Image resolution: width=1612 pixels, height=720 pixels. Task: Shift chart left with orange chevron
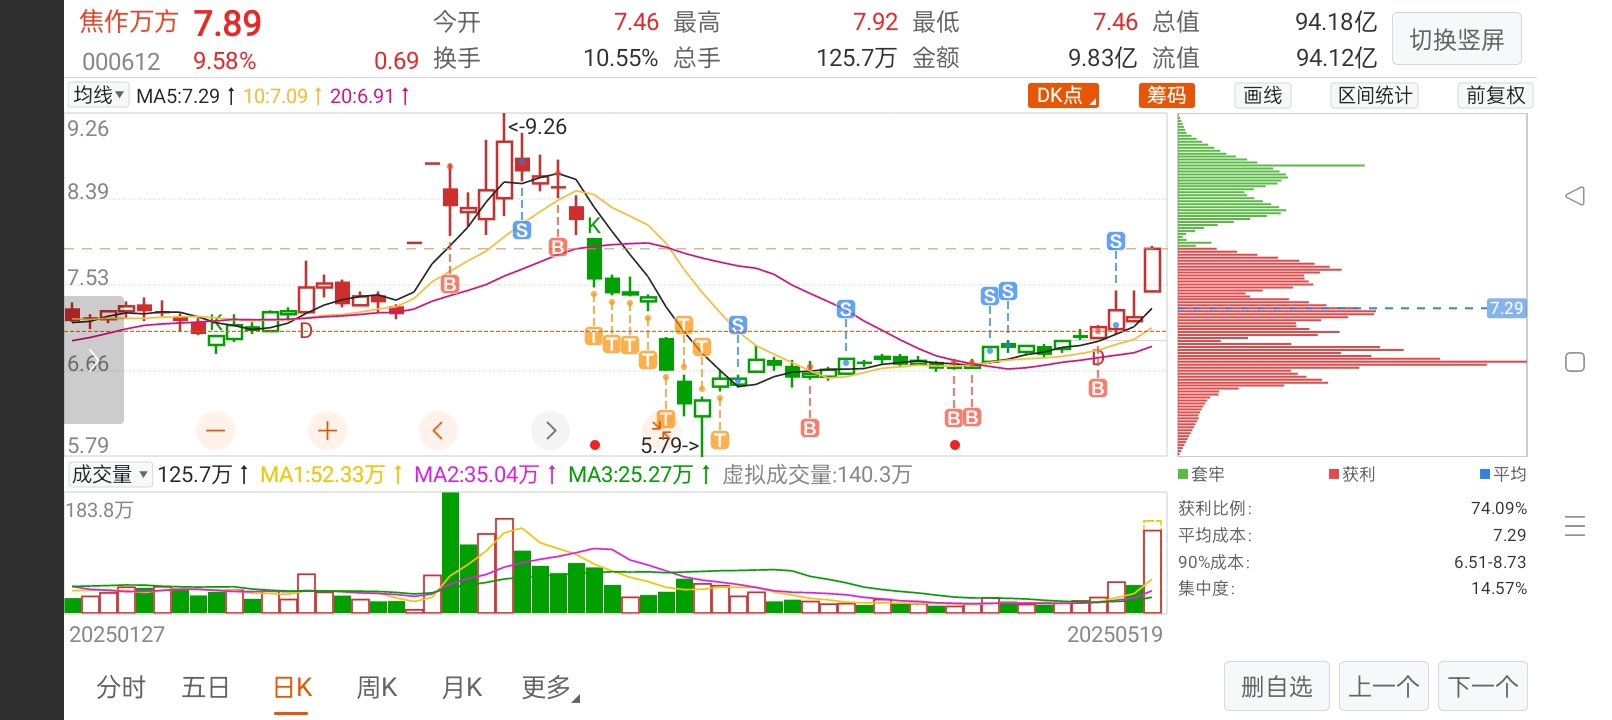point(438,431)
